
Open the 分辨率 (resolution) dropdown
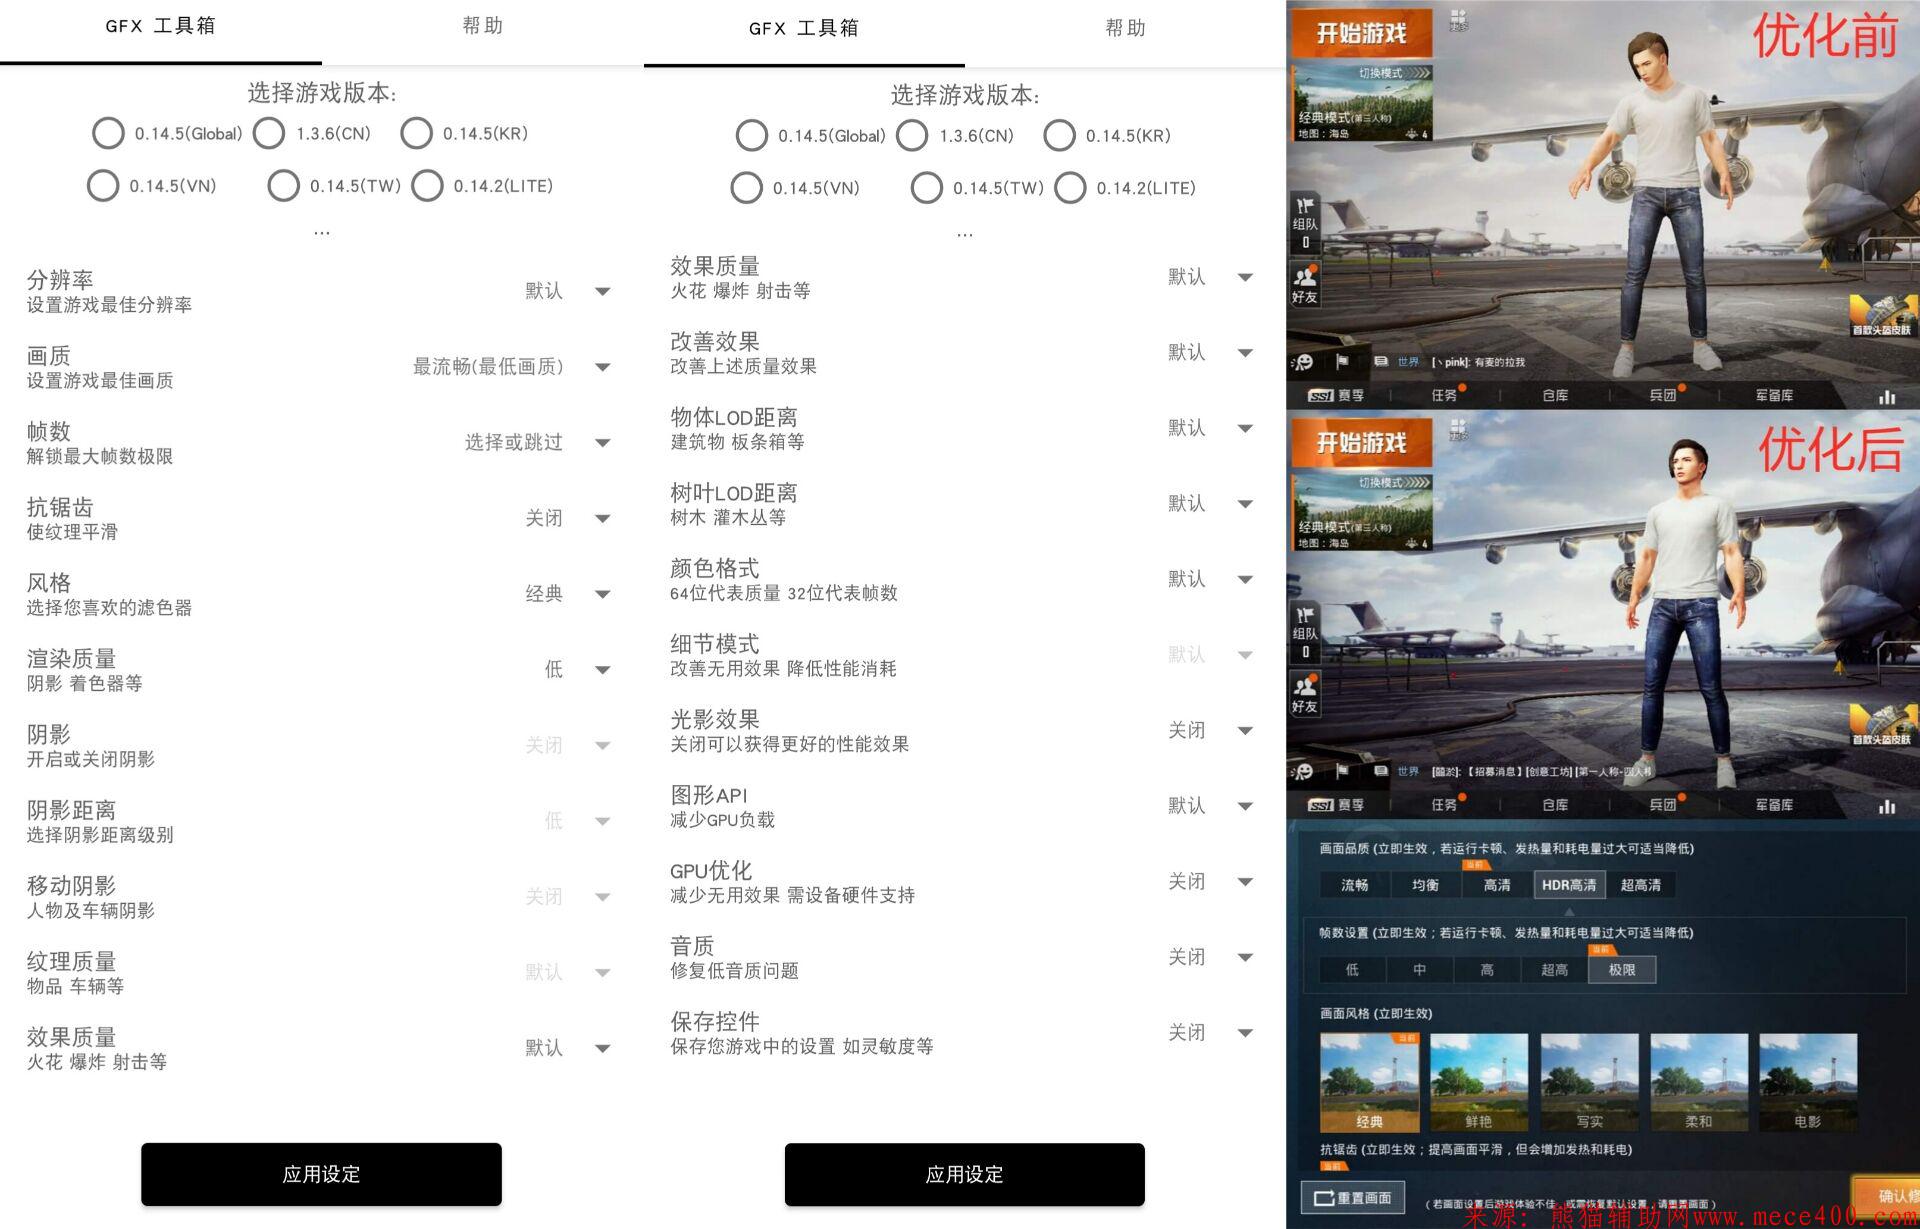coord(602,291)
